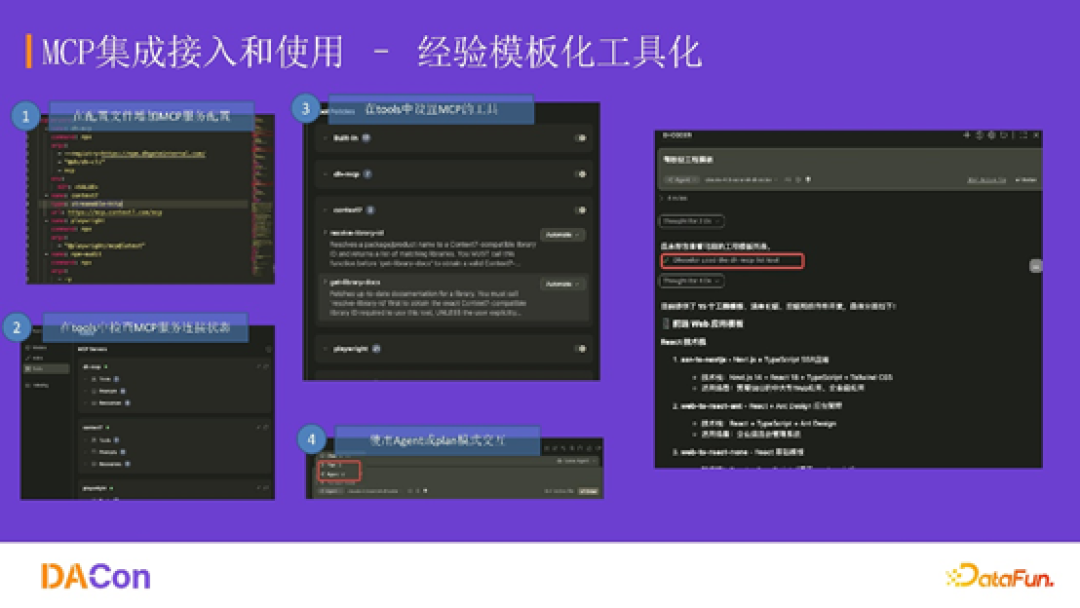Viewport: 1080px width, 608px height.
Task: Click the icon beside MCP Servers heading
Action: coord(268,349)
